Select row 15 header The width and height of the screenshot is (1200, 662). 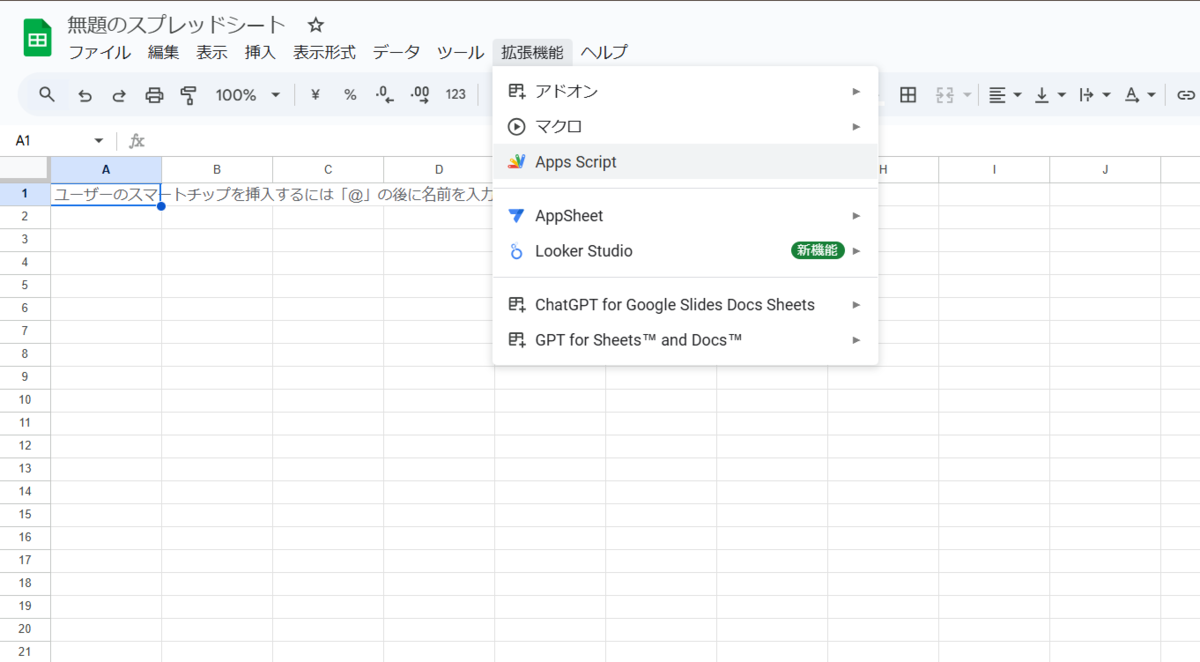coord(25,514)
